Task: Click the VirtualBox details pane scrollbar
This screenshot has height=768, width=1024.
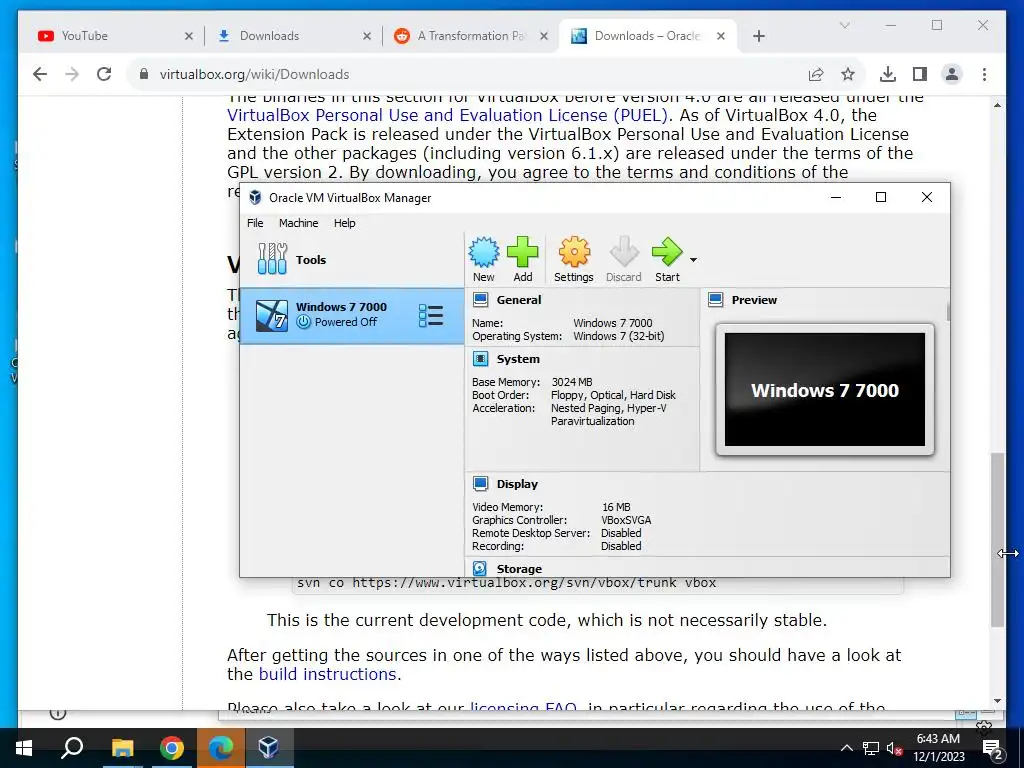Action: [948, 312]
